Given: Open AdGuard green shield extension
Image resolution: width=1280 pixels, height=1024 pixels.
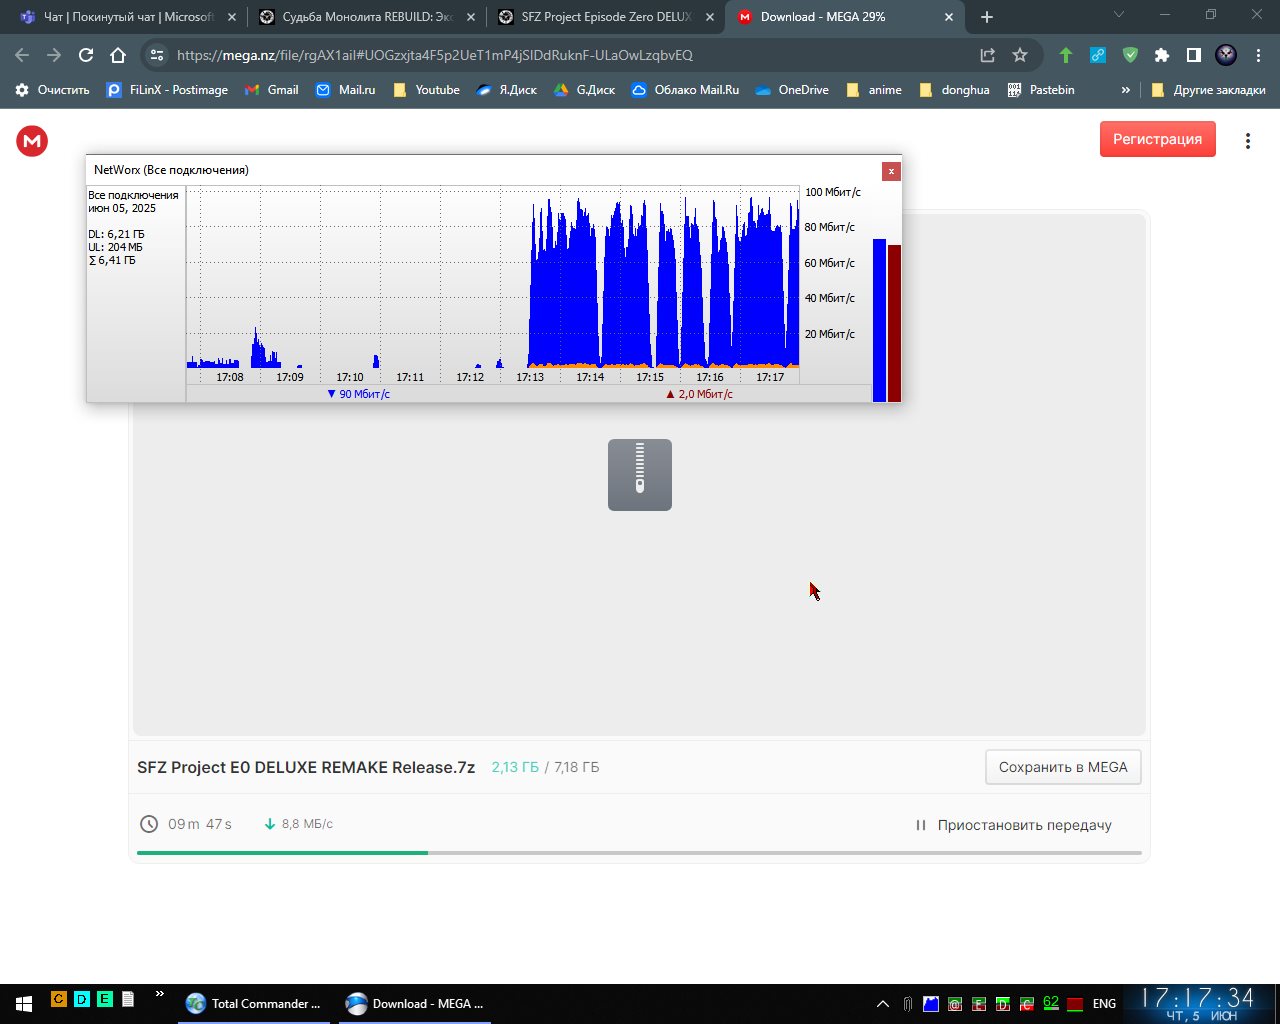Looking at the screenshot, I should (x=1130, y=55).
